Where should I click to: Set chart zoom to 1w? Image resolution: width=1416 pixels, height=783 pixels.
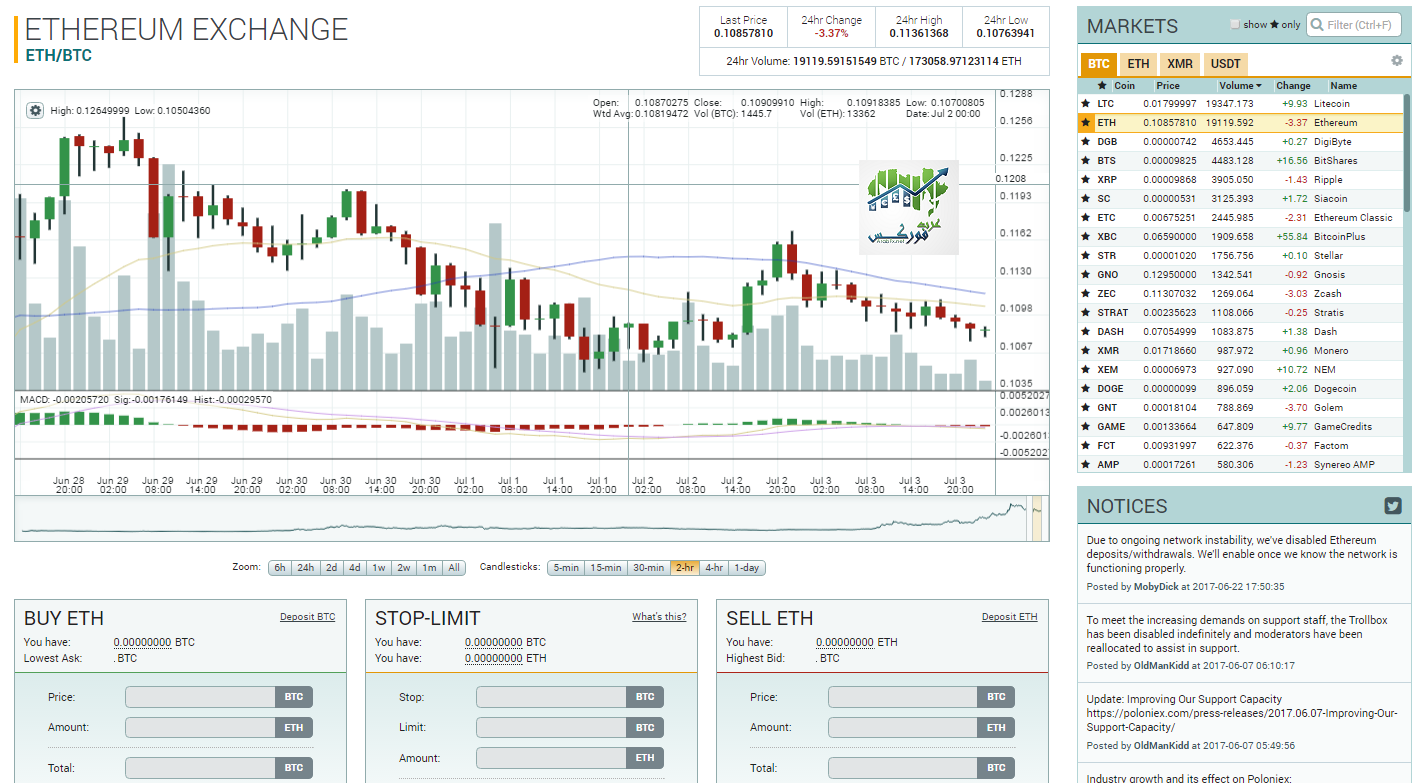379,568
